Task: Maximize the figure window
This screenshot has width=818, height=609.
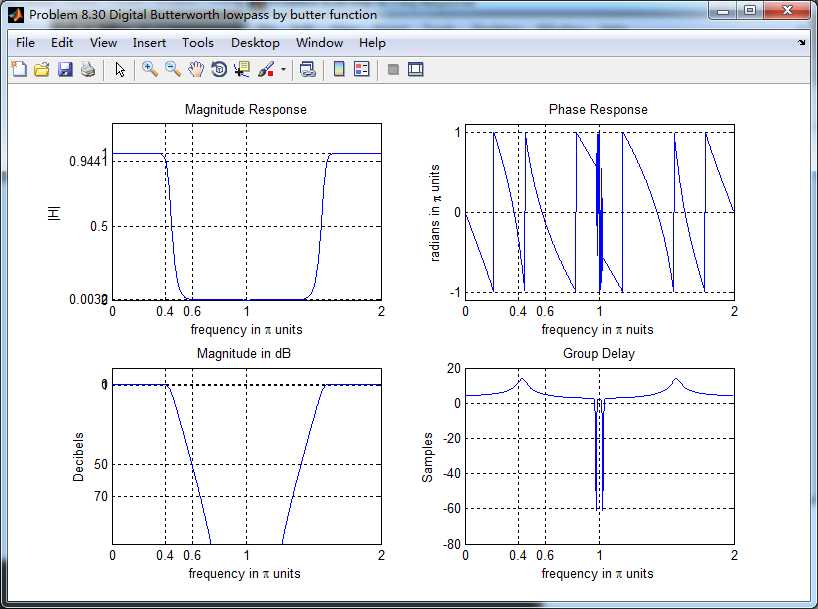Action: click(x=750, y=10)
